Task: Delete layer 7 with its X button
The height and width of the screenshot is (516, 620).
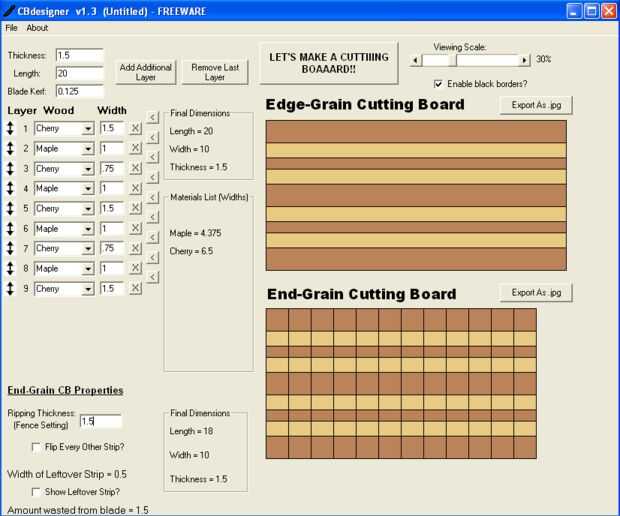Action: coord(135,248)
